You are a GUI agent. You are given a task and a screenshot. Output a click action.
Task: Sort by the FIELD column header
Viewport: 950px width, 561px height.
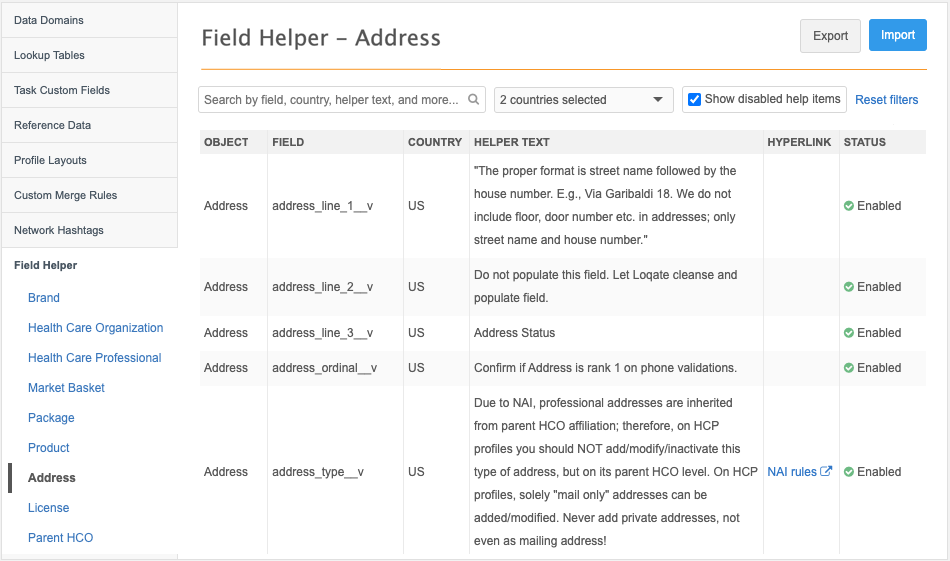(288, 142)
